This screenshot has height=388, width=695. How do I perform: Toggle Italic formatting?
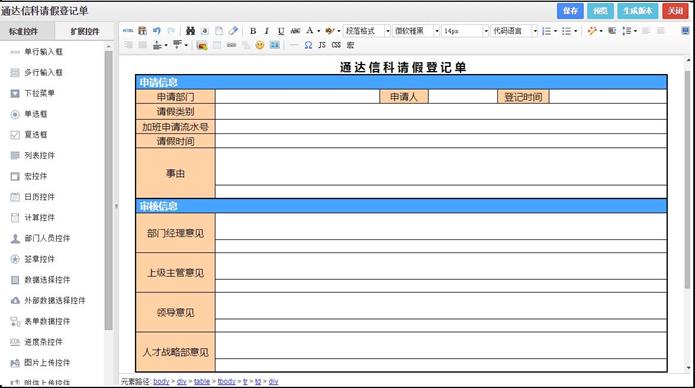pos(266,31)
